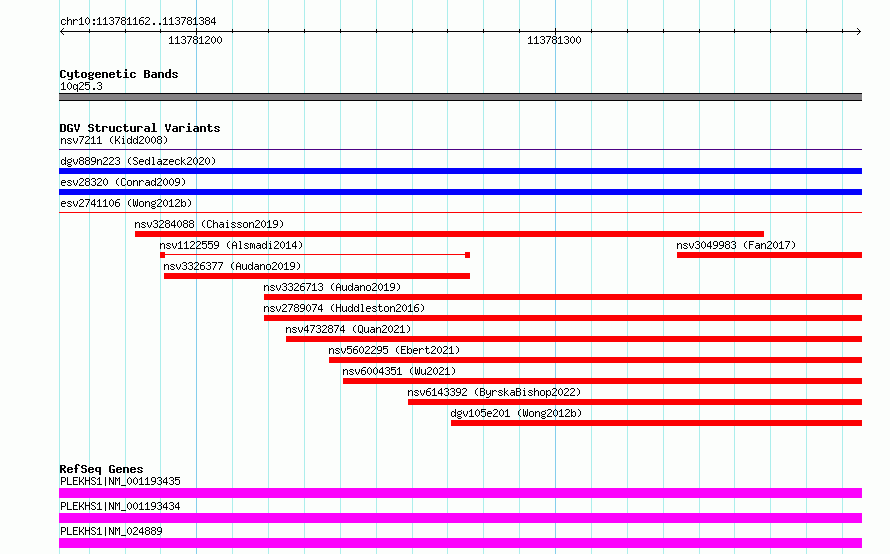The height and width of the screenshot is (554, 890).
Task: Click the 113781200 ruler coordinate
Action: [195, 40]
